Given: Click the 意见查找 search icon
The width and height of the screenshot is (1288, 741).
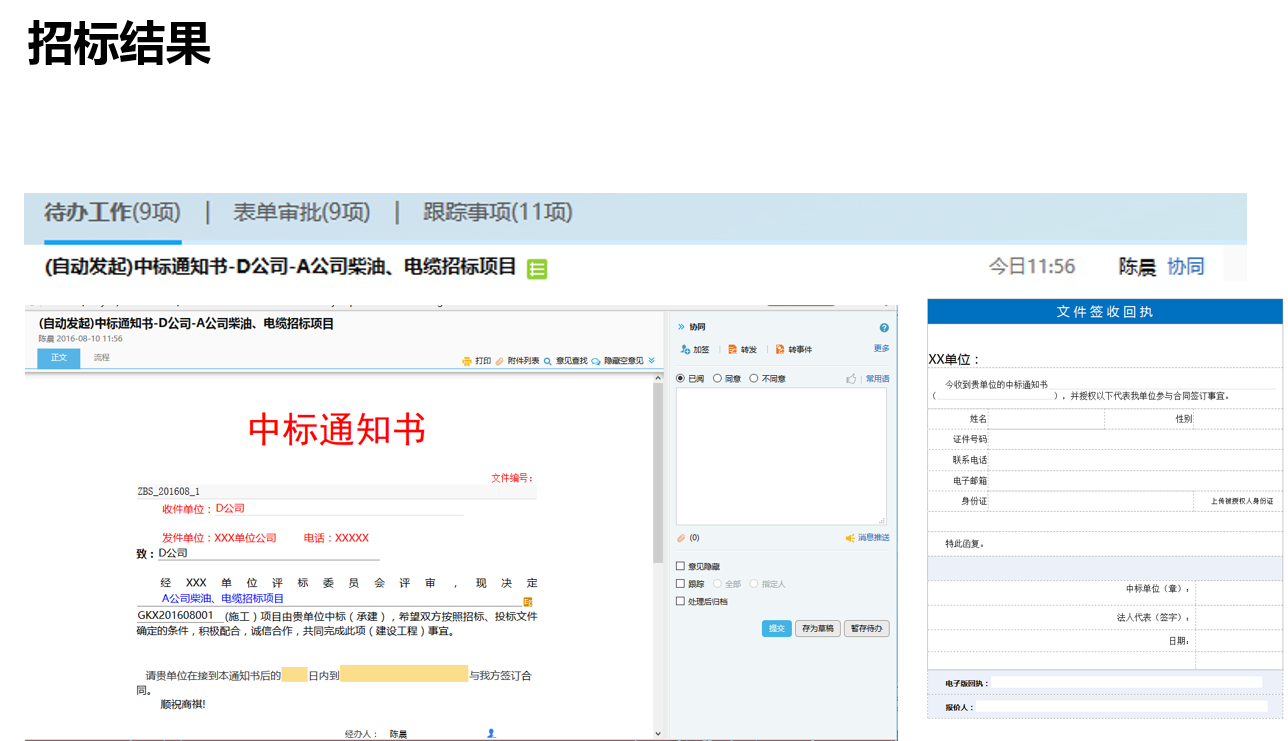Looking at the screenshot, I should (x=548, y=361).
